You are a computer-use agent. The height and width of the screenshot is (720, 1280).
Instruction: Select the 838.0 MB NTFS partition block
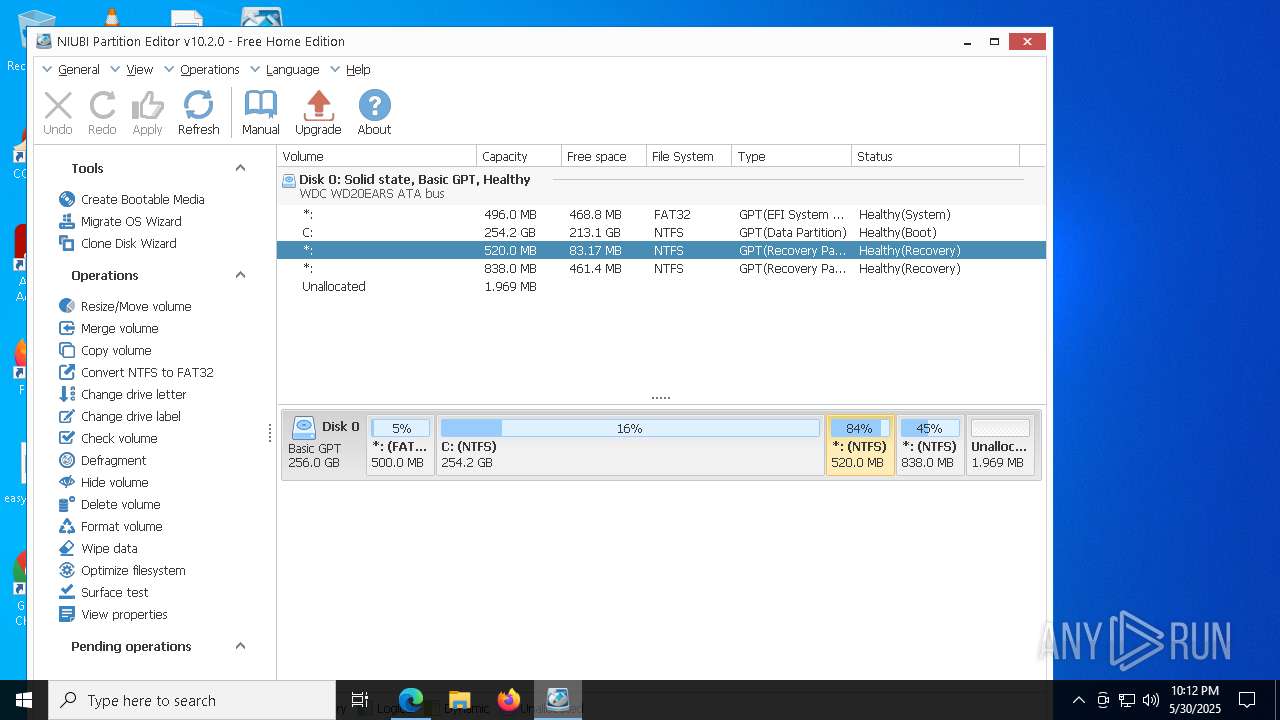click(x=930, y=445)
